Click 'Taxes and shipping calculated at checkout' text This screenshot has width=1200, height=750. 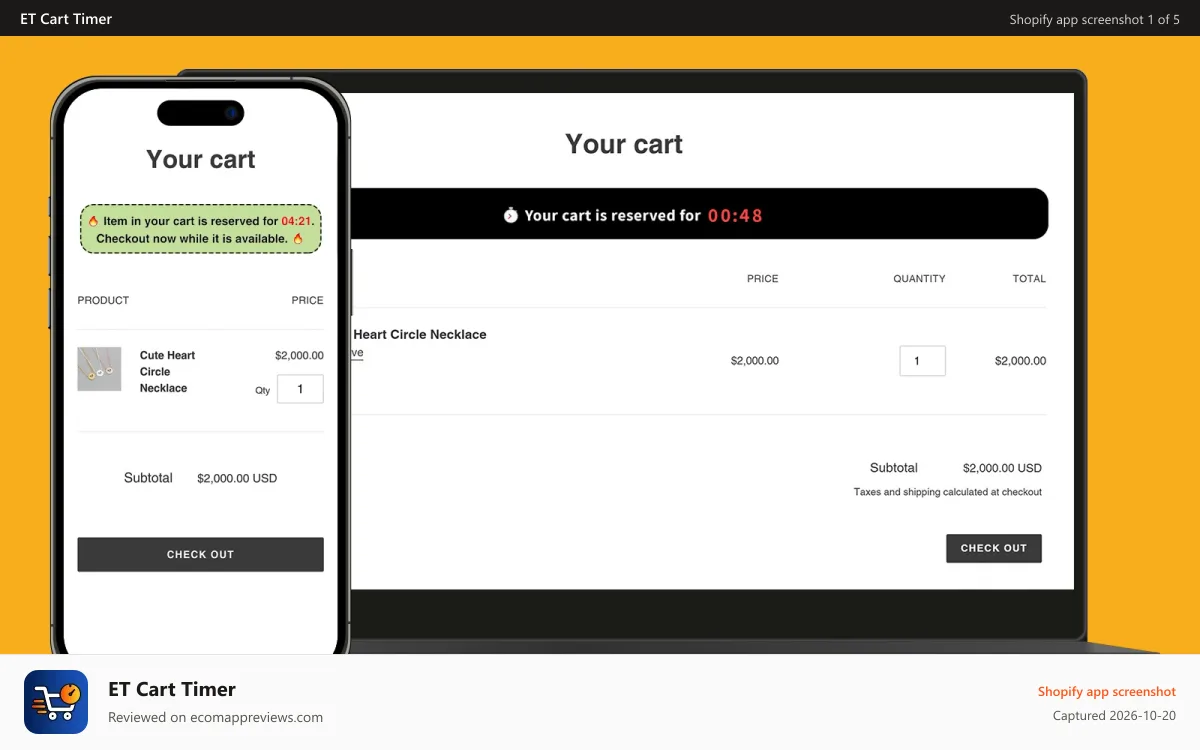point(948,492)
